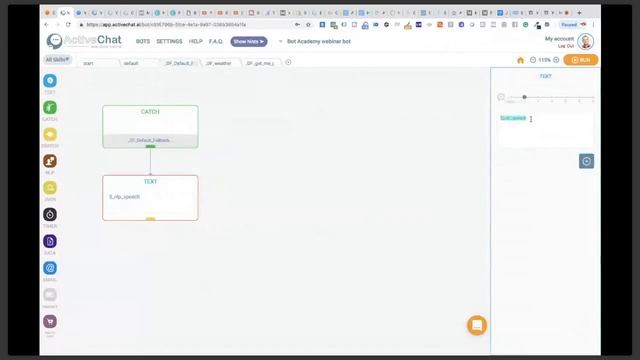
Task: Select the black TIMER block tool
Action: click(x=50, y=215)
